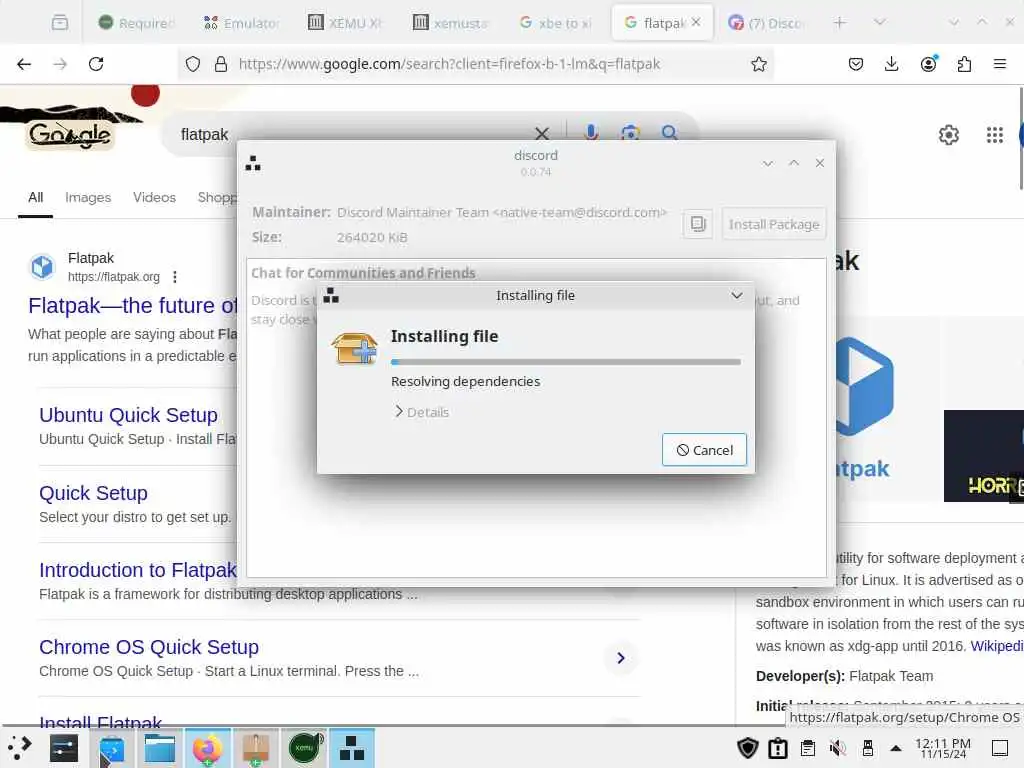Click the Google search box with flatpak
The height and width of the screenshot is (768, 1024).
(353, 134)
